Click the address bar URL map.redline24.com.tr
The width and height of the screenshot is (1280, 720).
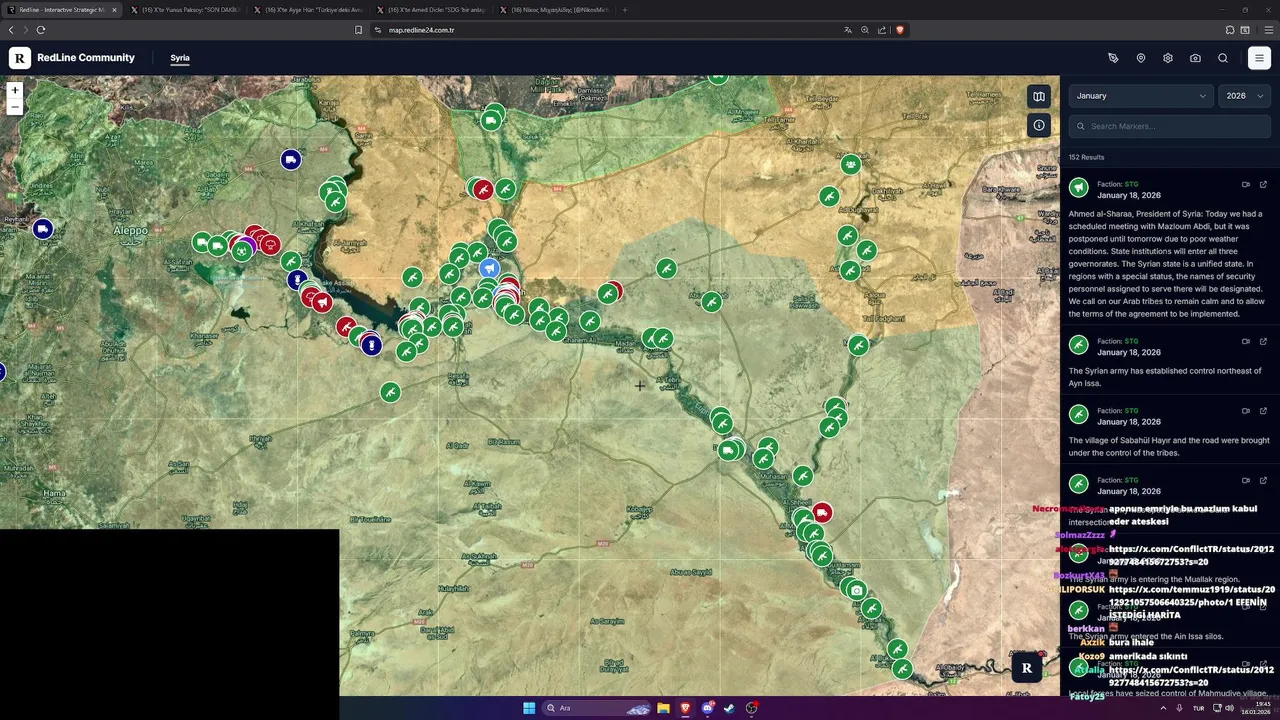421,30
